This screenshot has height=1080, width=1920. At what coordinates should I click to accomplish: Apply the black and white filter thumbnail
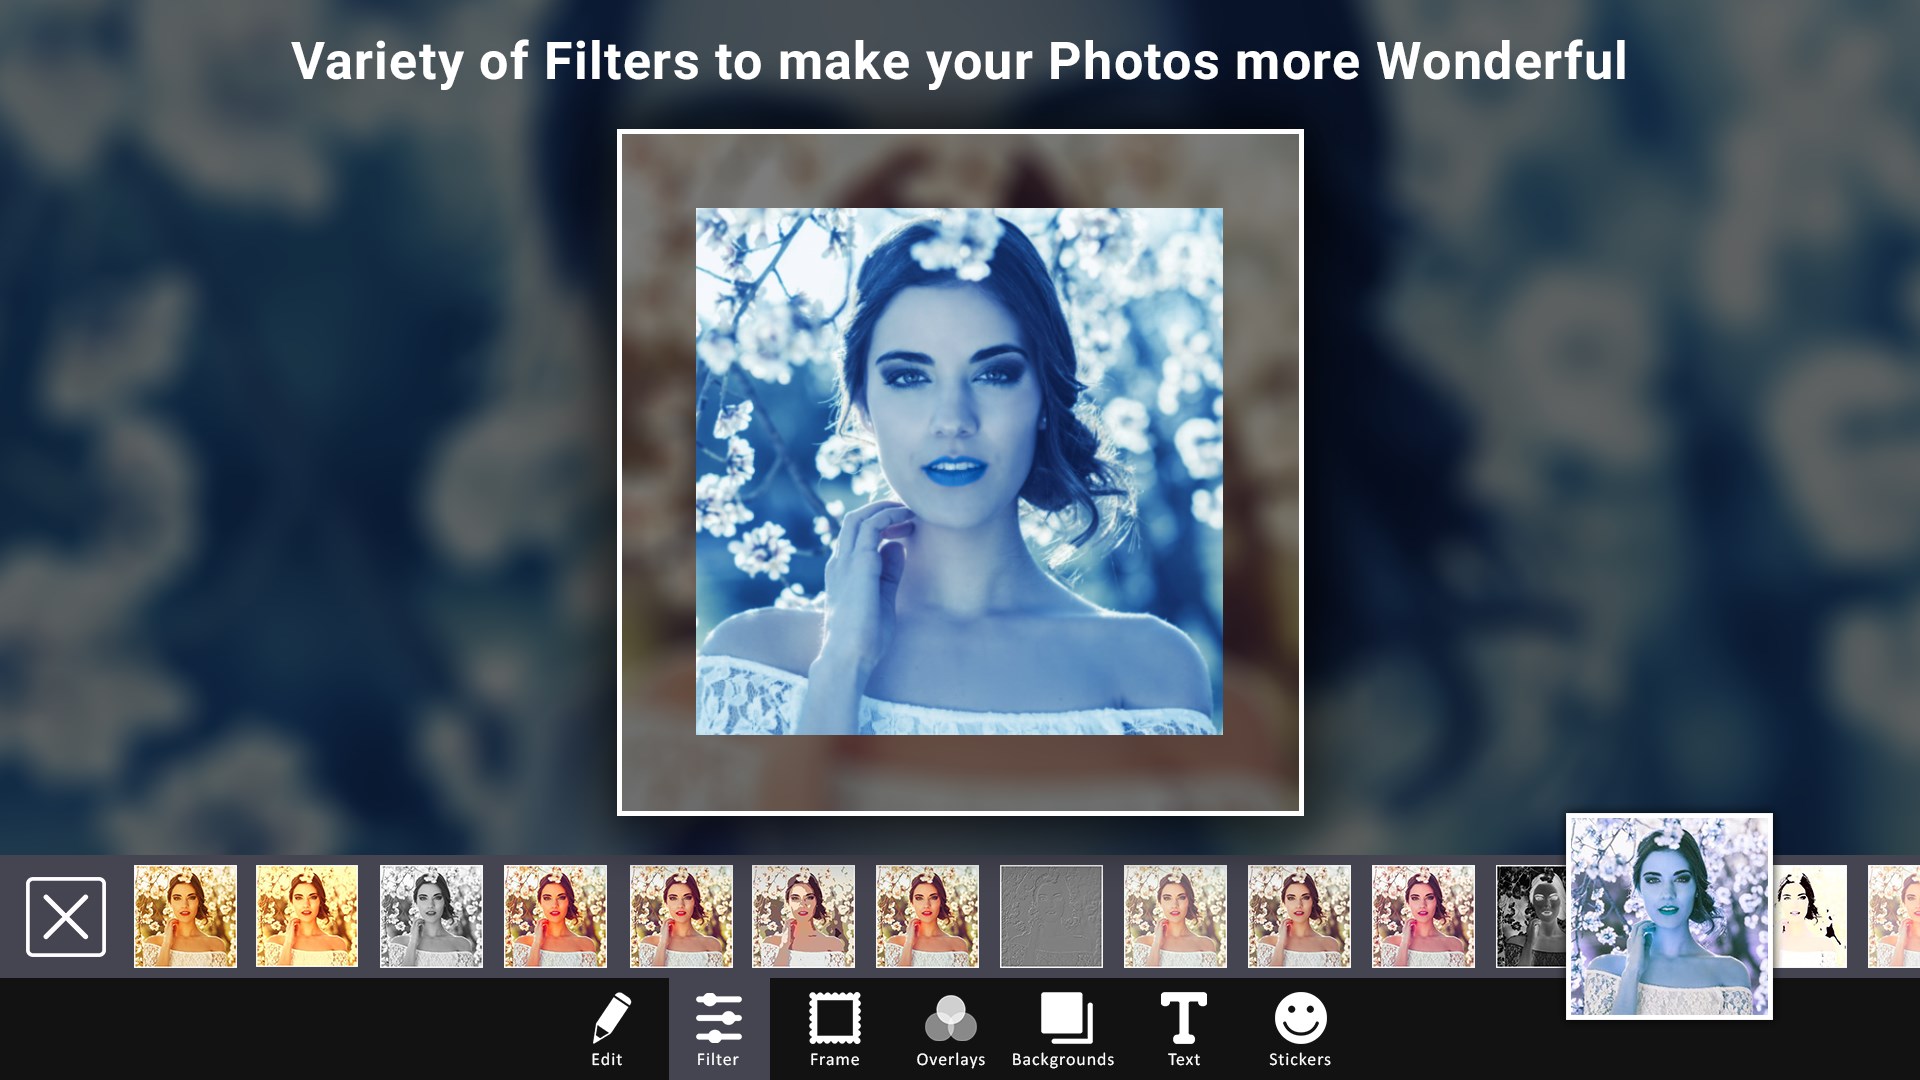pyautogui.click(x=431, y=916)
